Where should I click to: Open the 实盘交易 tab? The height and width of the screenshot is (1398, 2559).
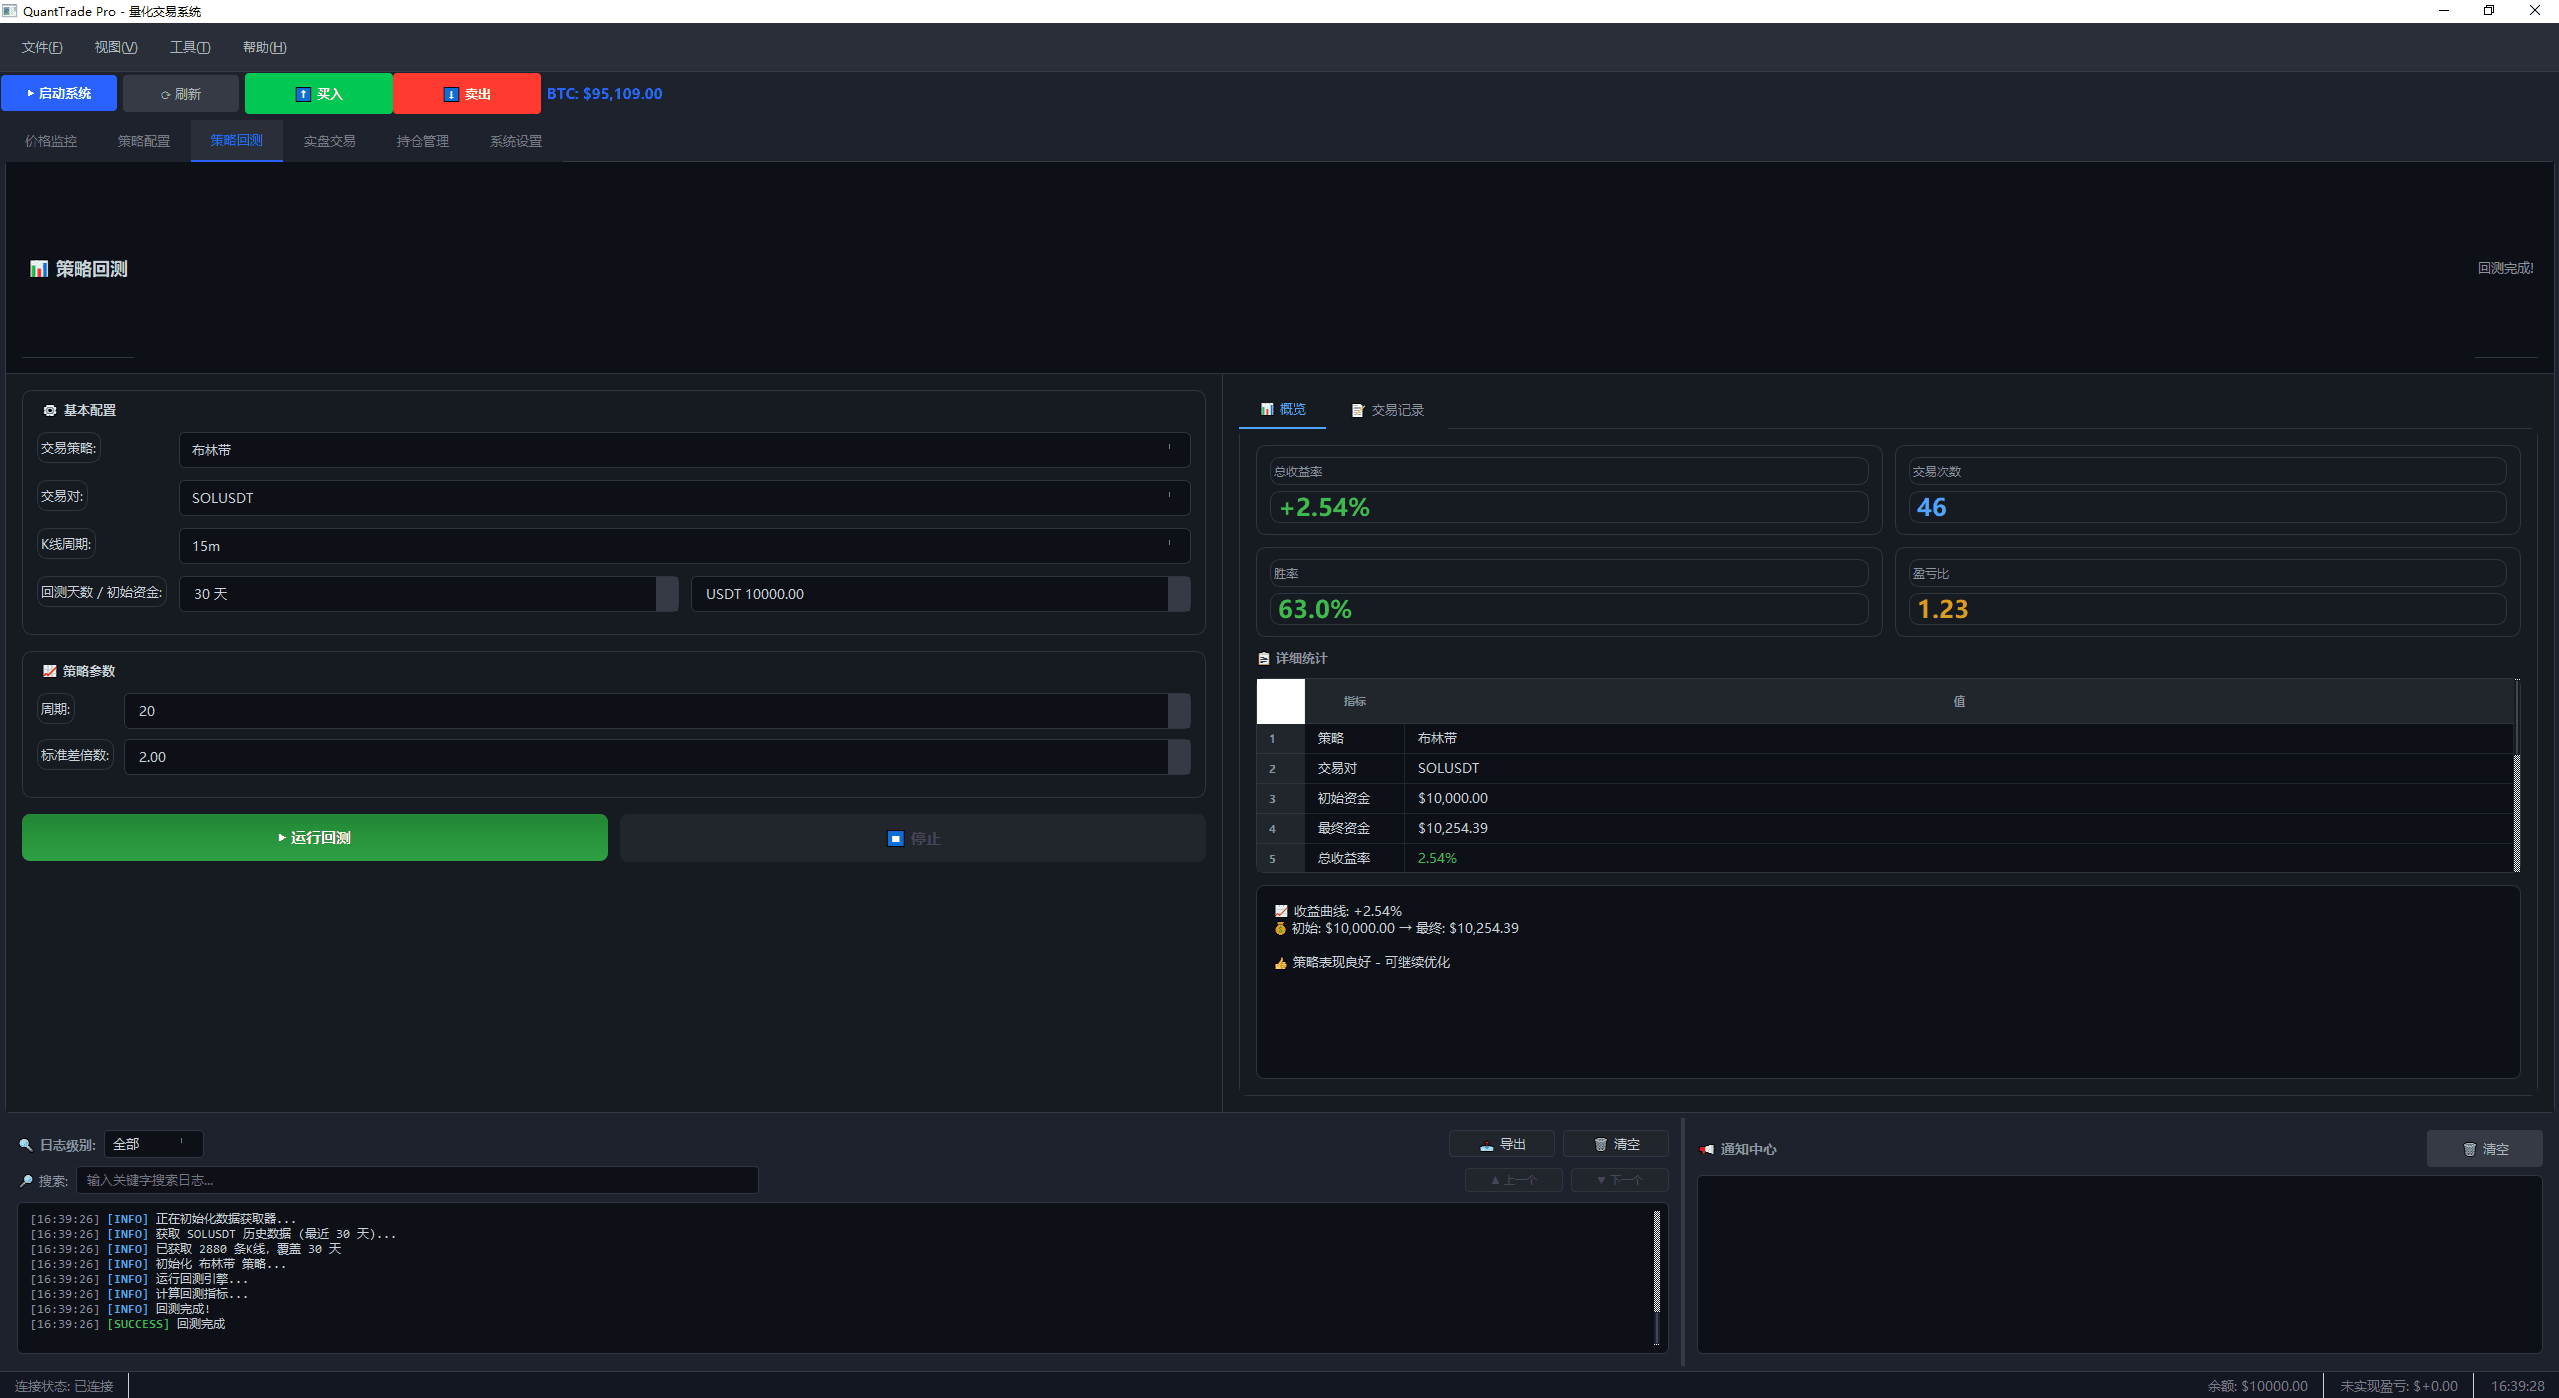(x=329, y=141)
